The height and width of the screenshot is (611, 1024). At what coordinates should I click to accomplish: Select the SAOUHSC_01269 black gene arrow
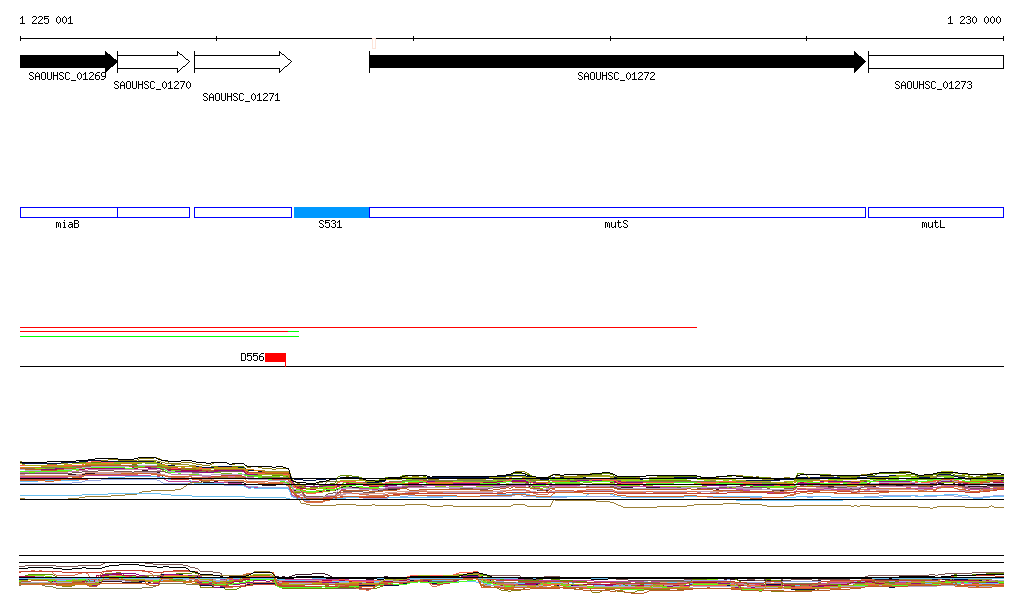click(x=69, y=62)
